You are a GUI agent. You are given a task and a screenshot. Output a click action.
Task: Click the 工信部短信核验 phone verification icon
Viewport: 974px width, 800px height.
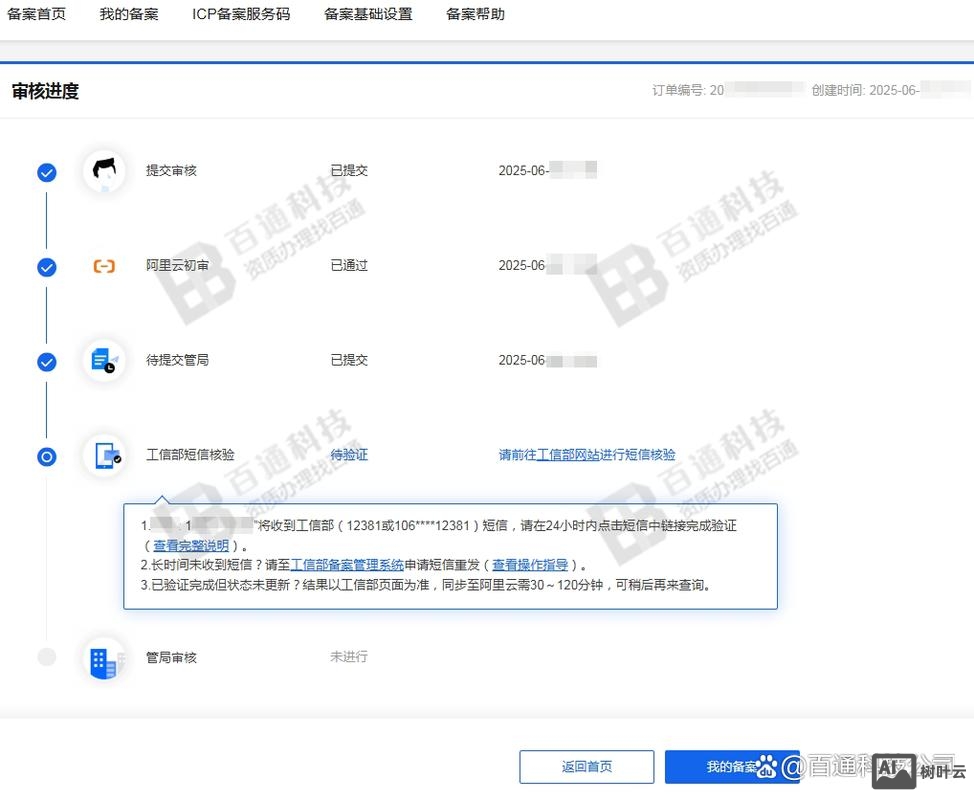tap(104, 455)
